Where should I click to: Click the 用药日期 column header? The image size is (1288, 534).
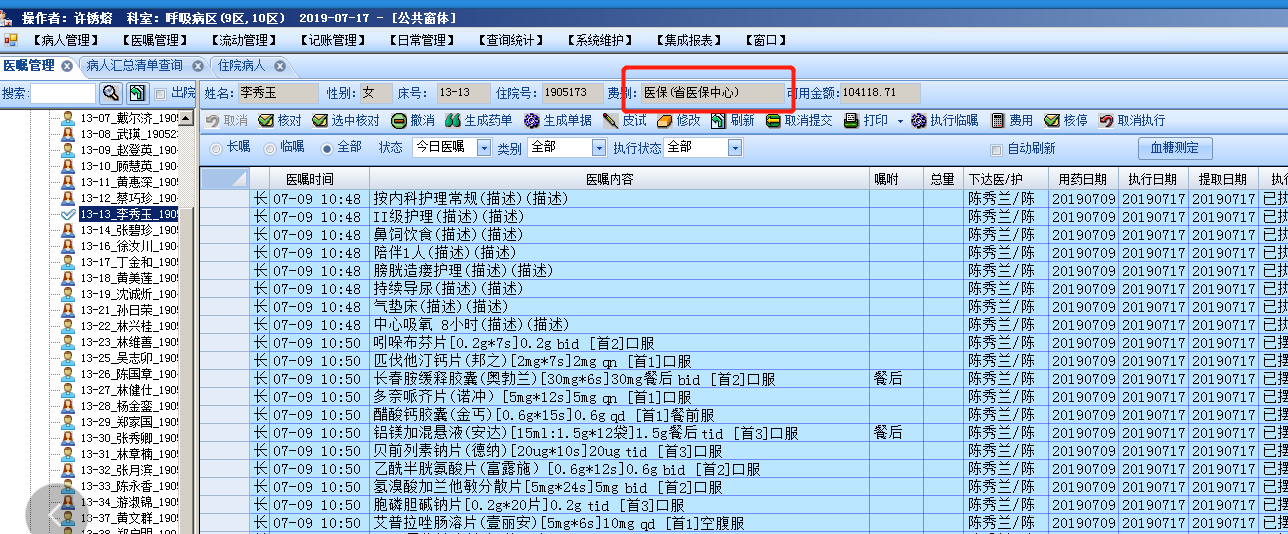point(1082,179)
